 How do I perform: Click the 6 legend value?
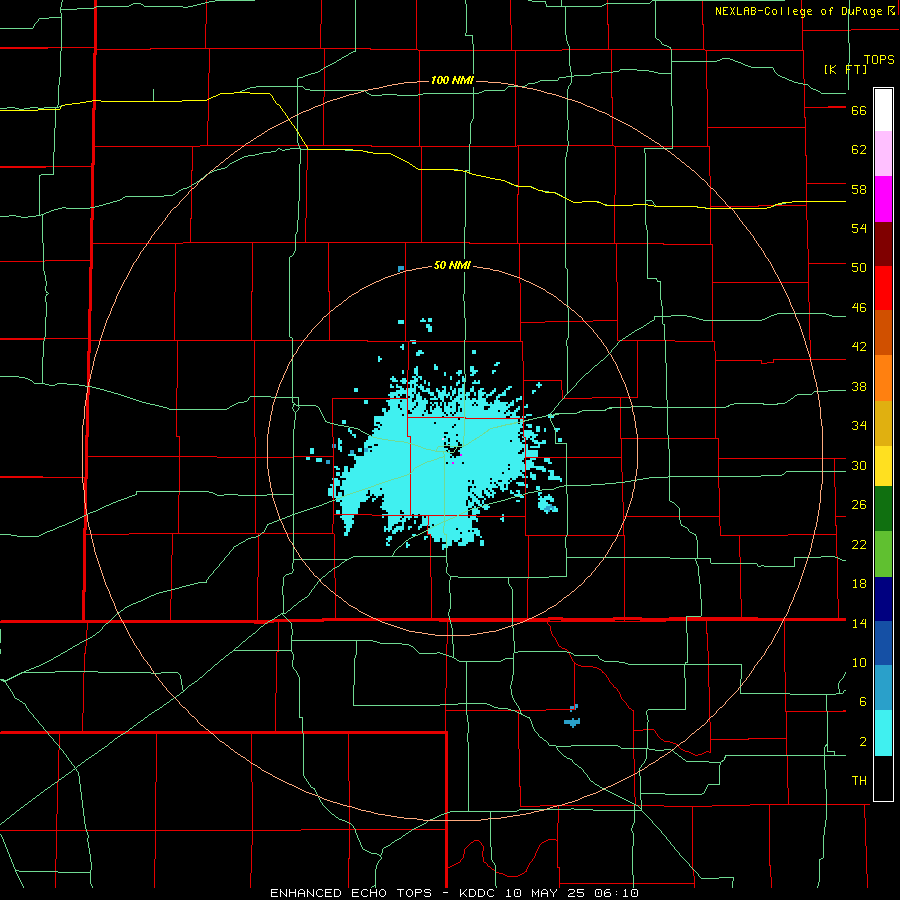click(x=863, y=702)
